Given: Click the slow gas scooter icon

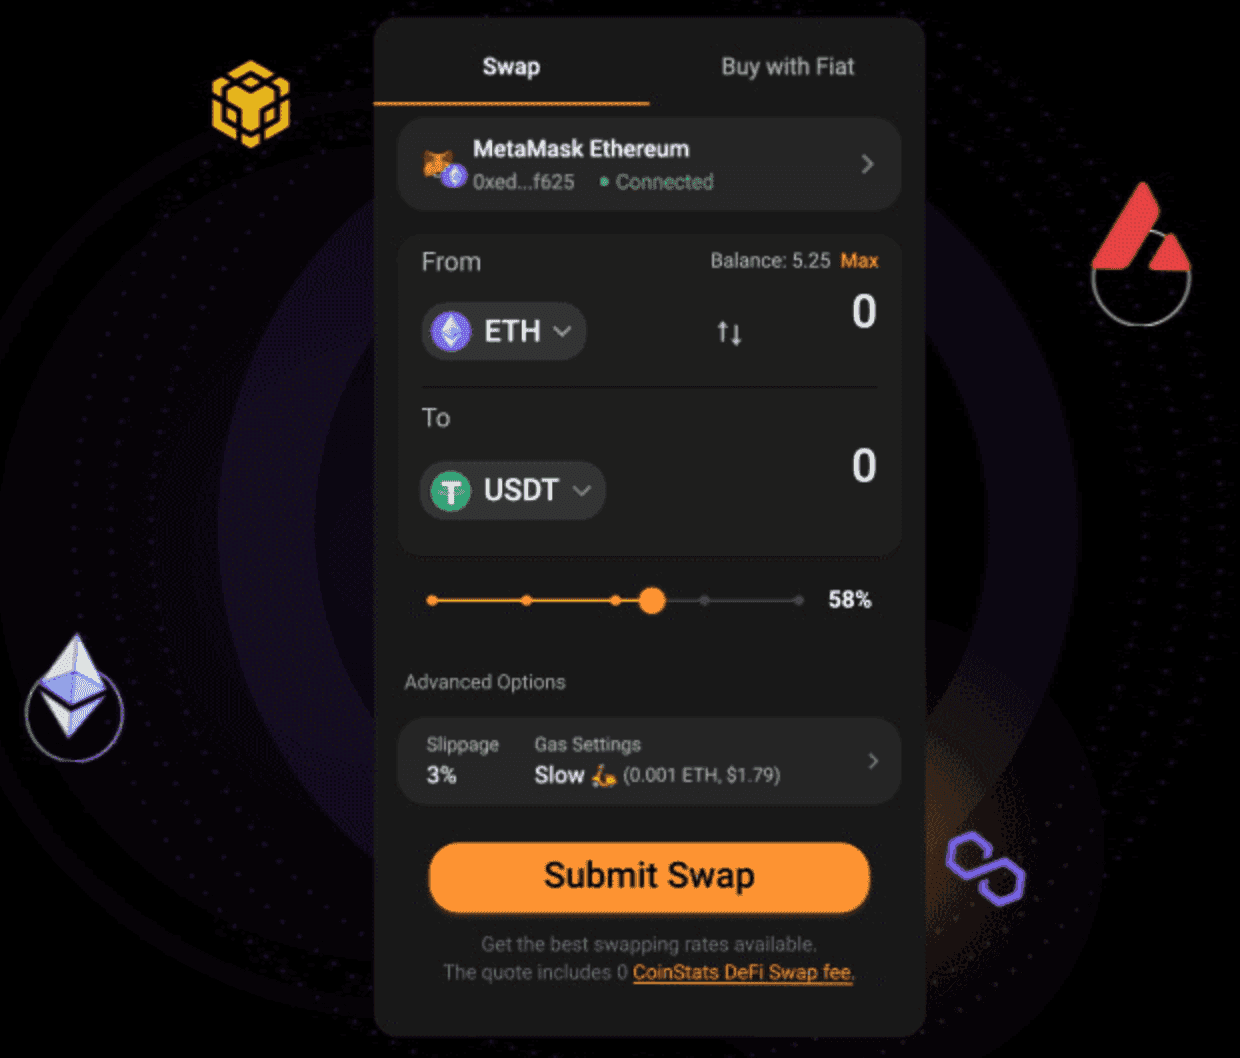Looking at the screenshot, I should (x=603, y=775).
